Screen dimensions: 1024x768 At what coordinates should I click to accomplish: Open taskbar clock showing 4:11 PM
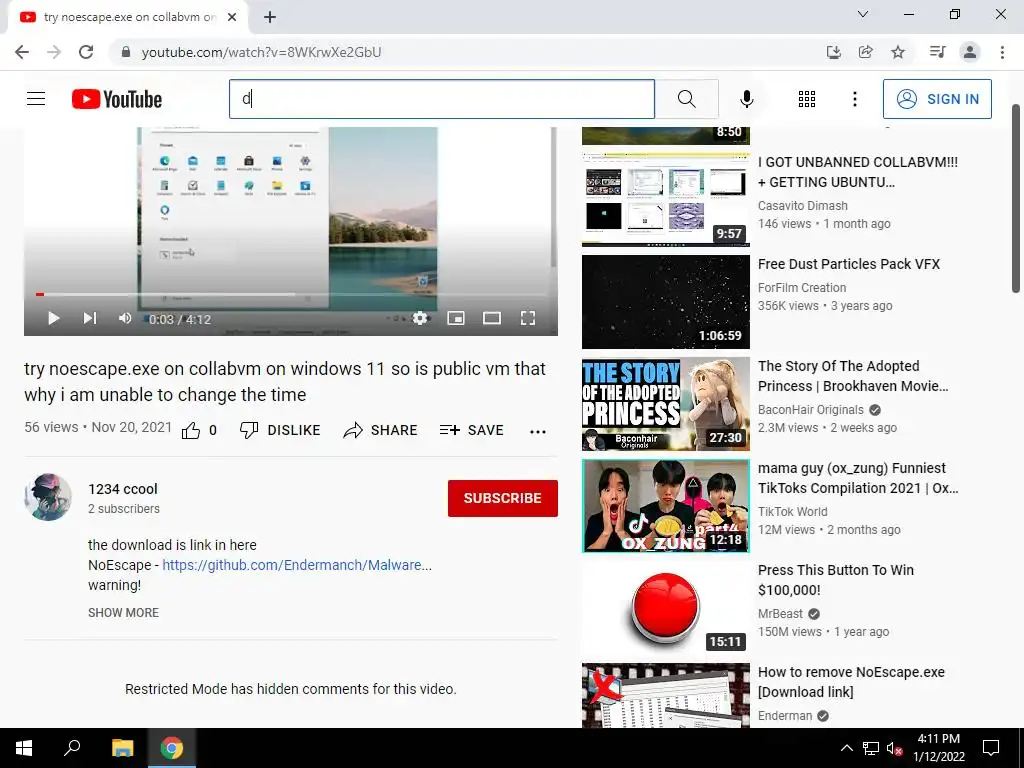tap(938, 748)
